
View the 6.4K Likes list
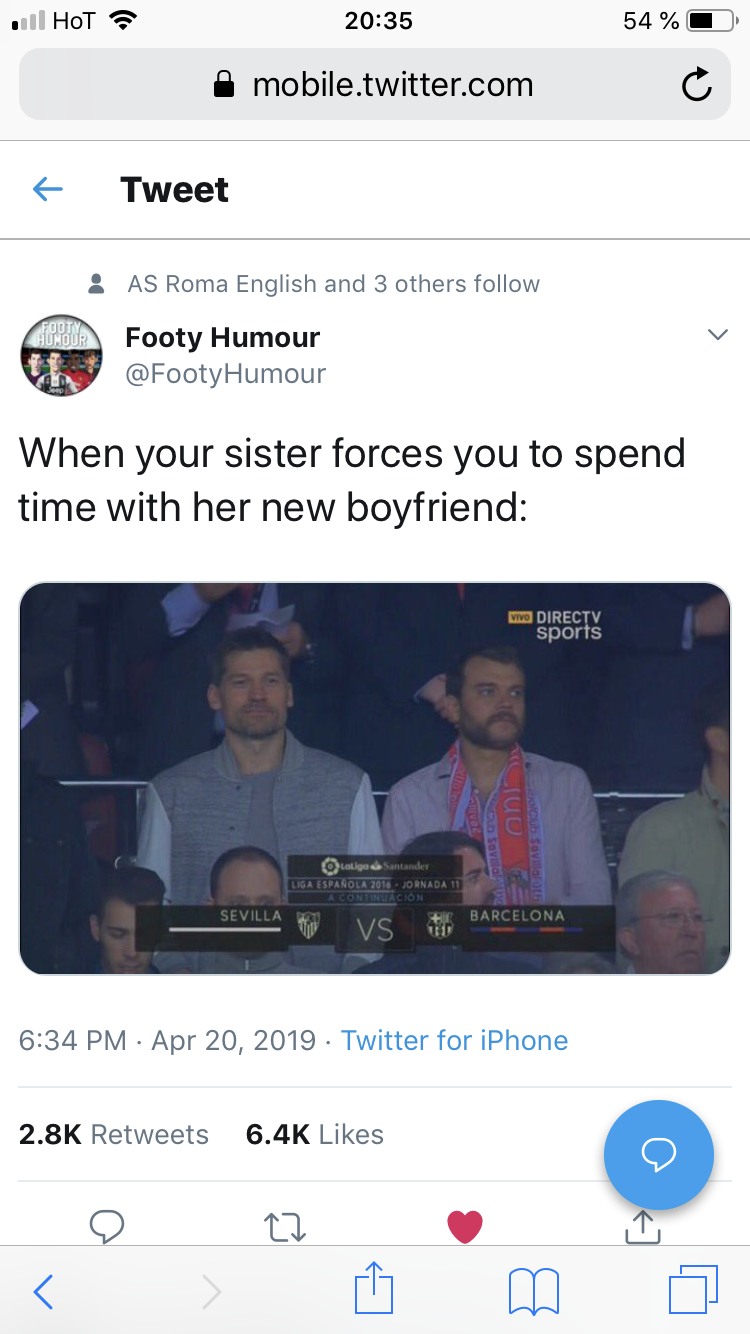(315, 1134)
